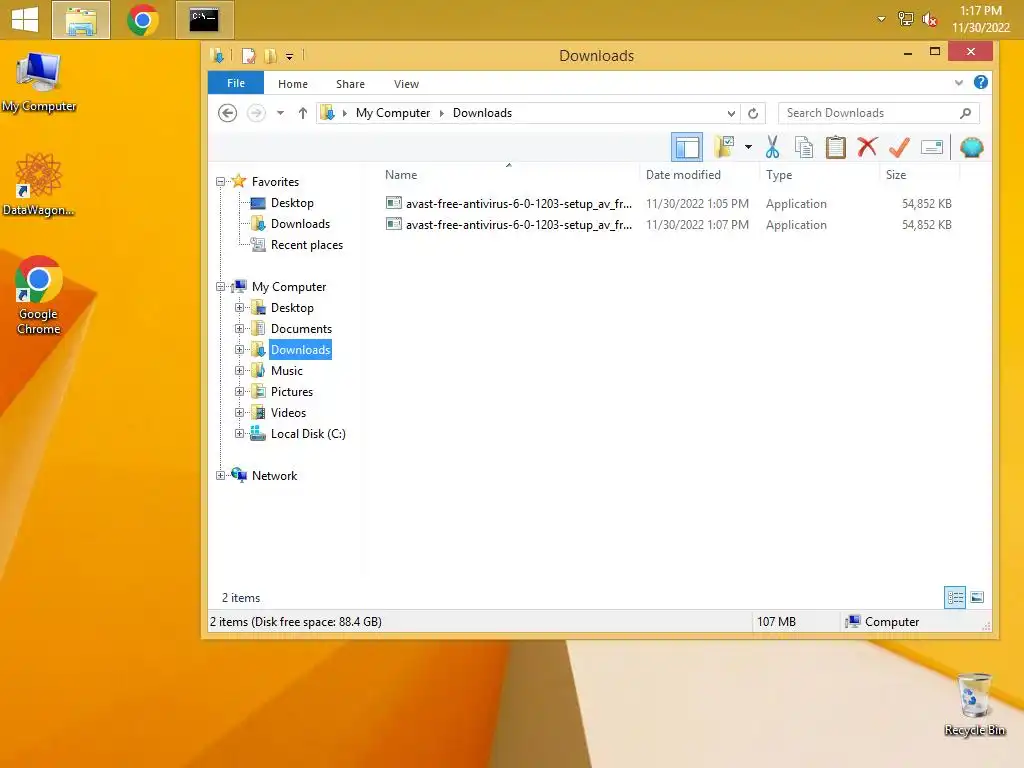Open the recent locations dropdown arrow
The height and width of the screenshot is (768, 1024).
280,113
